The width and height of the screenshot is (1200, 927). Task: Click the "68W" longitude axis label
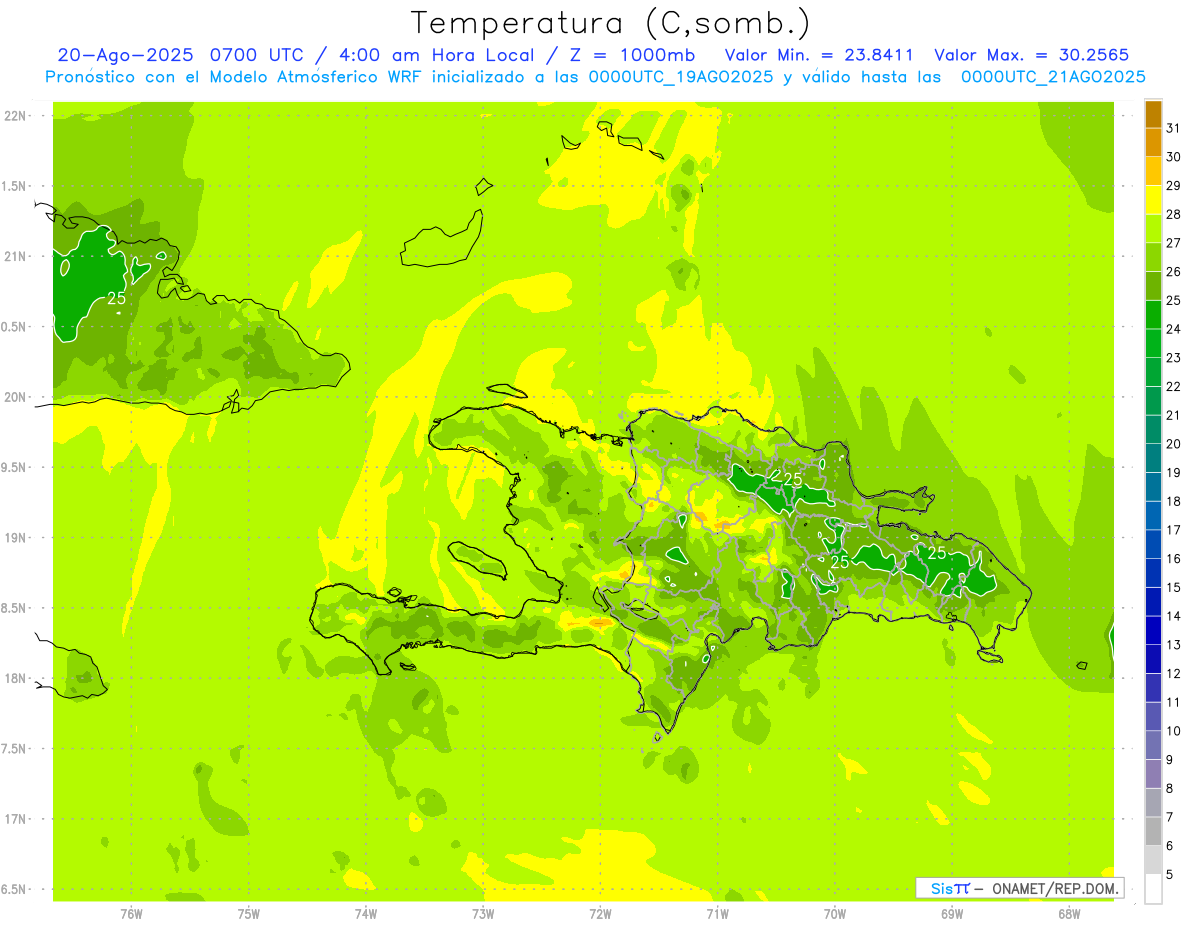pos(1069,914)
